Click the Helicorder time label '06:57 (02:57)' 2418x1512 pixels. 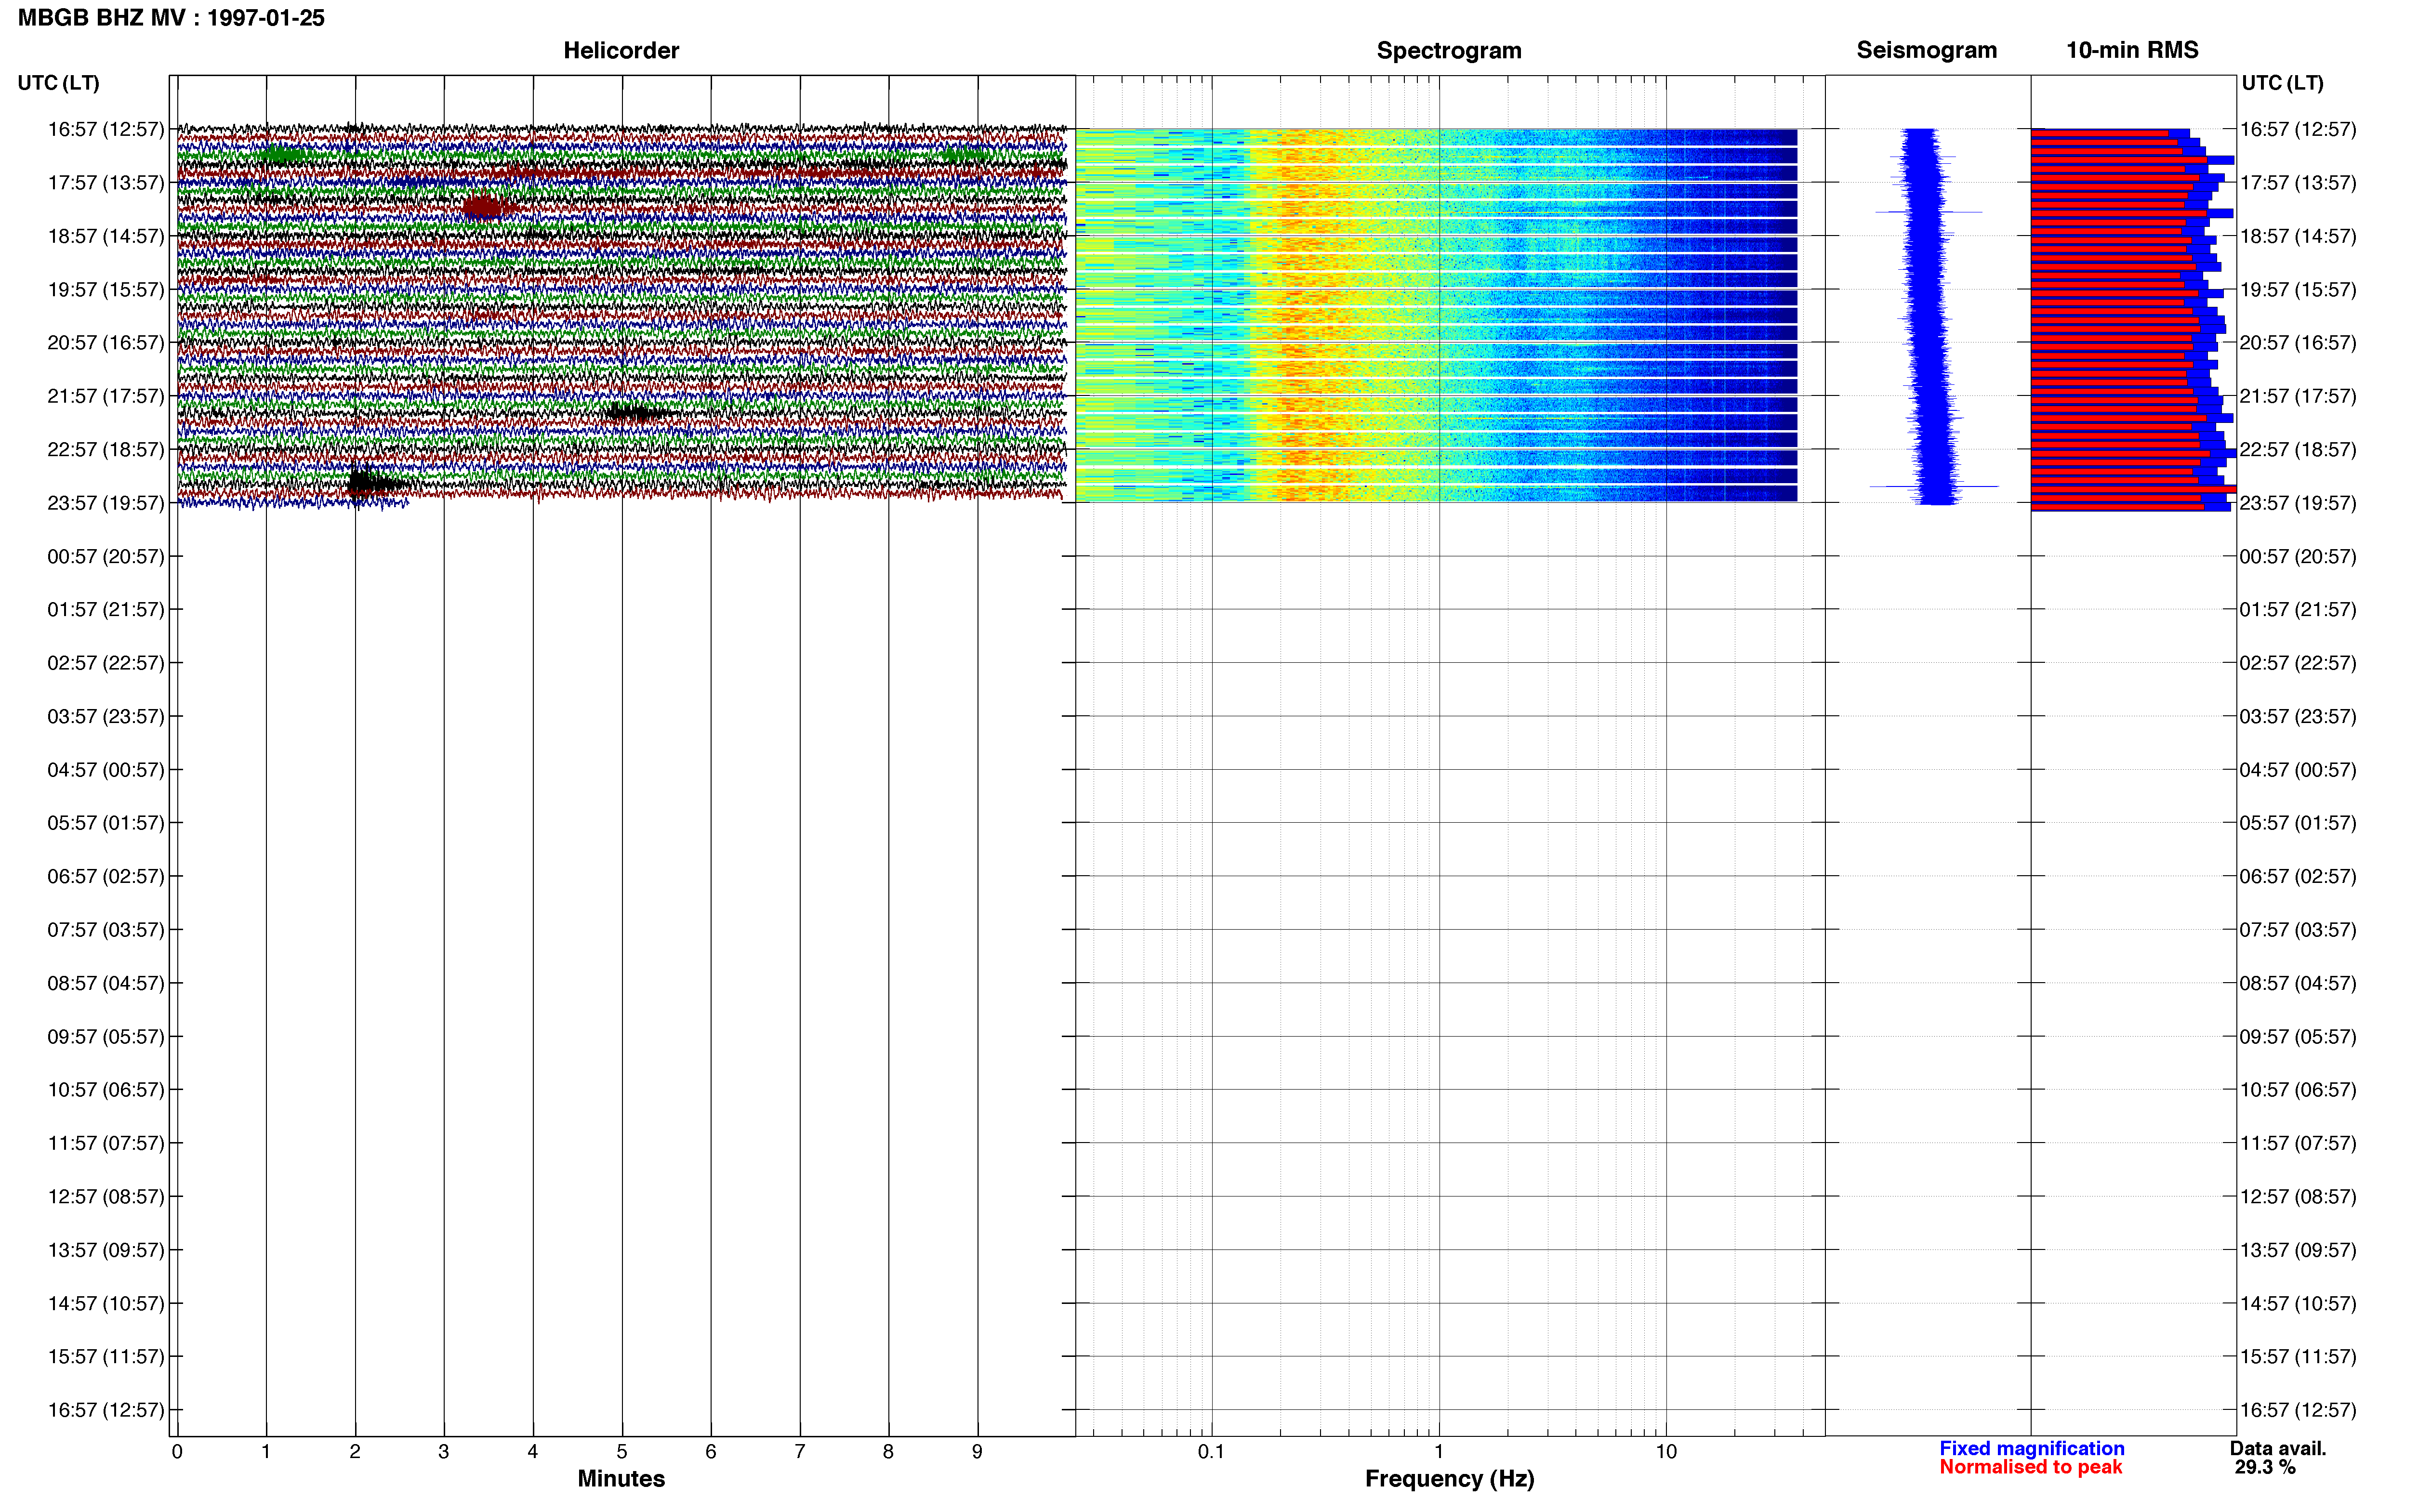[105, 876]
